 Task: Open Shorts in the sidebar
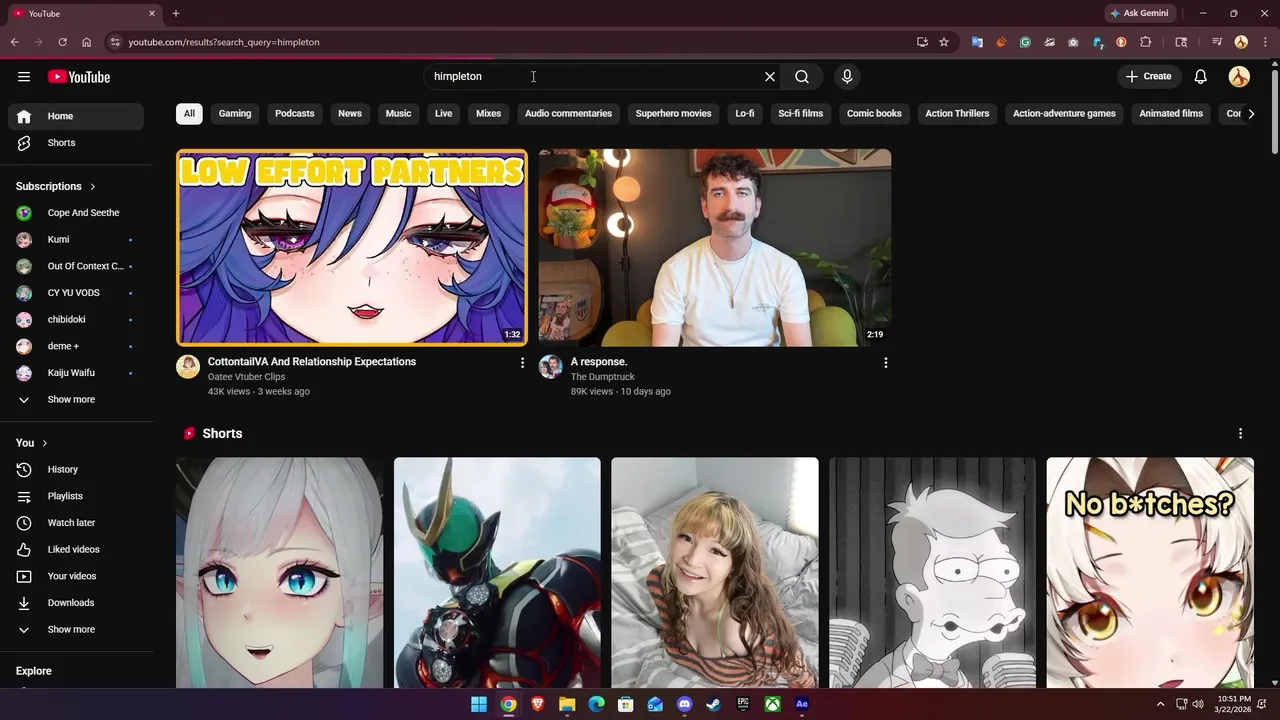(x=76, y=143)
